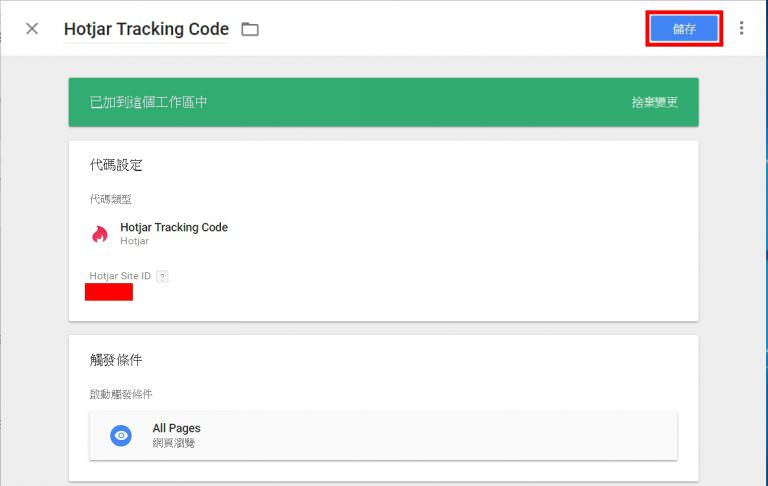The height and width of the screenshot is (486, 768).
Task: Click the blue eye icon of All Pages trigger
Action: pyautogui.click(x=121, y=435)
